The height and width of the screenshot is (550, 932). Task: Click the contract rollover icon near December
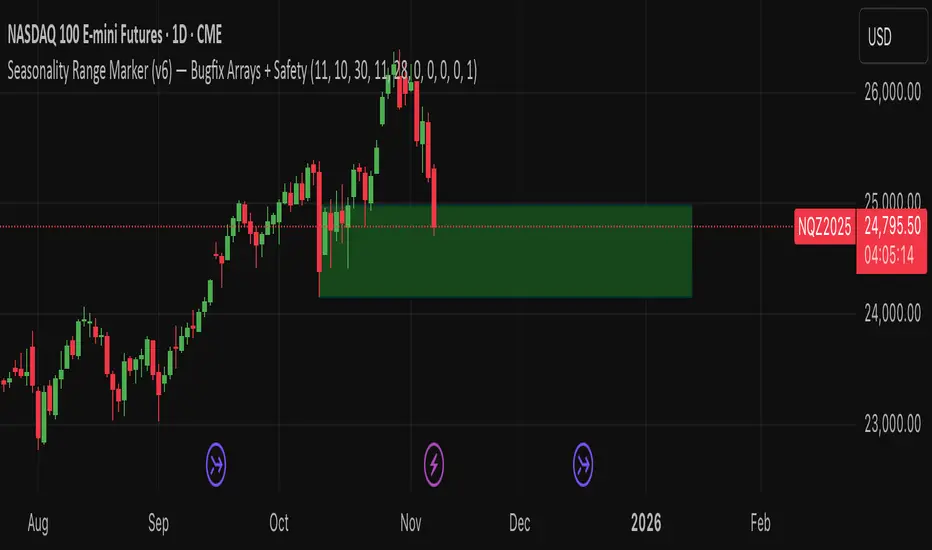pos(582,464)
